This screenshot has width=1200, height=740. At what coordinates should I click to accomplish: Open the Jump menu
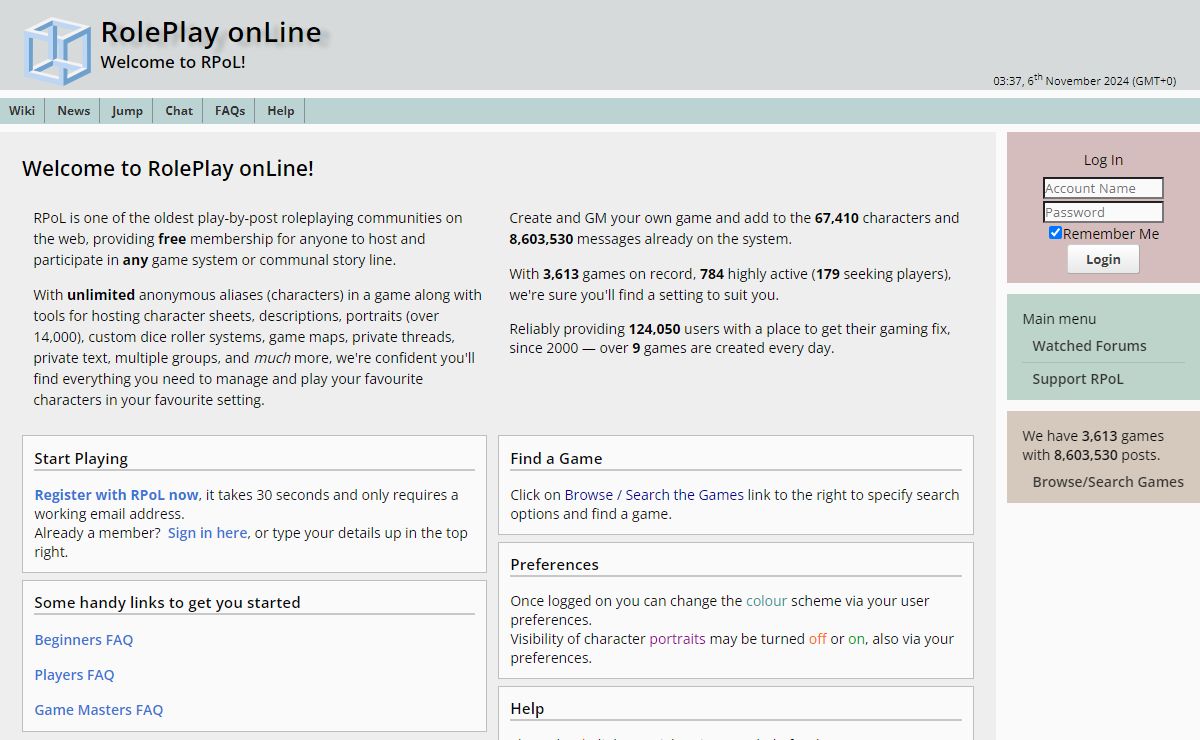(x=127, y=111)
